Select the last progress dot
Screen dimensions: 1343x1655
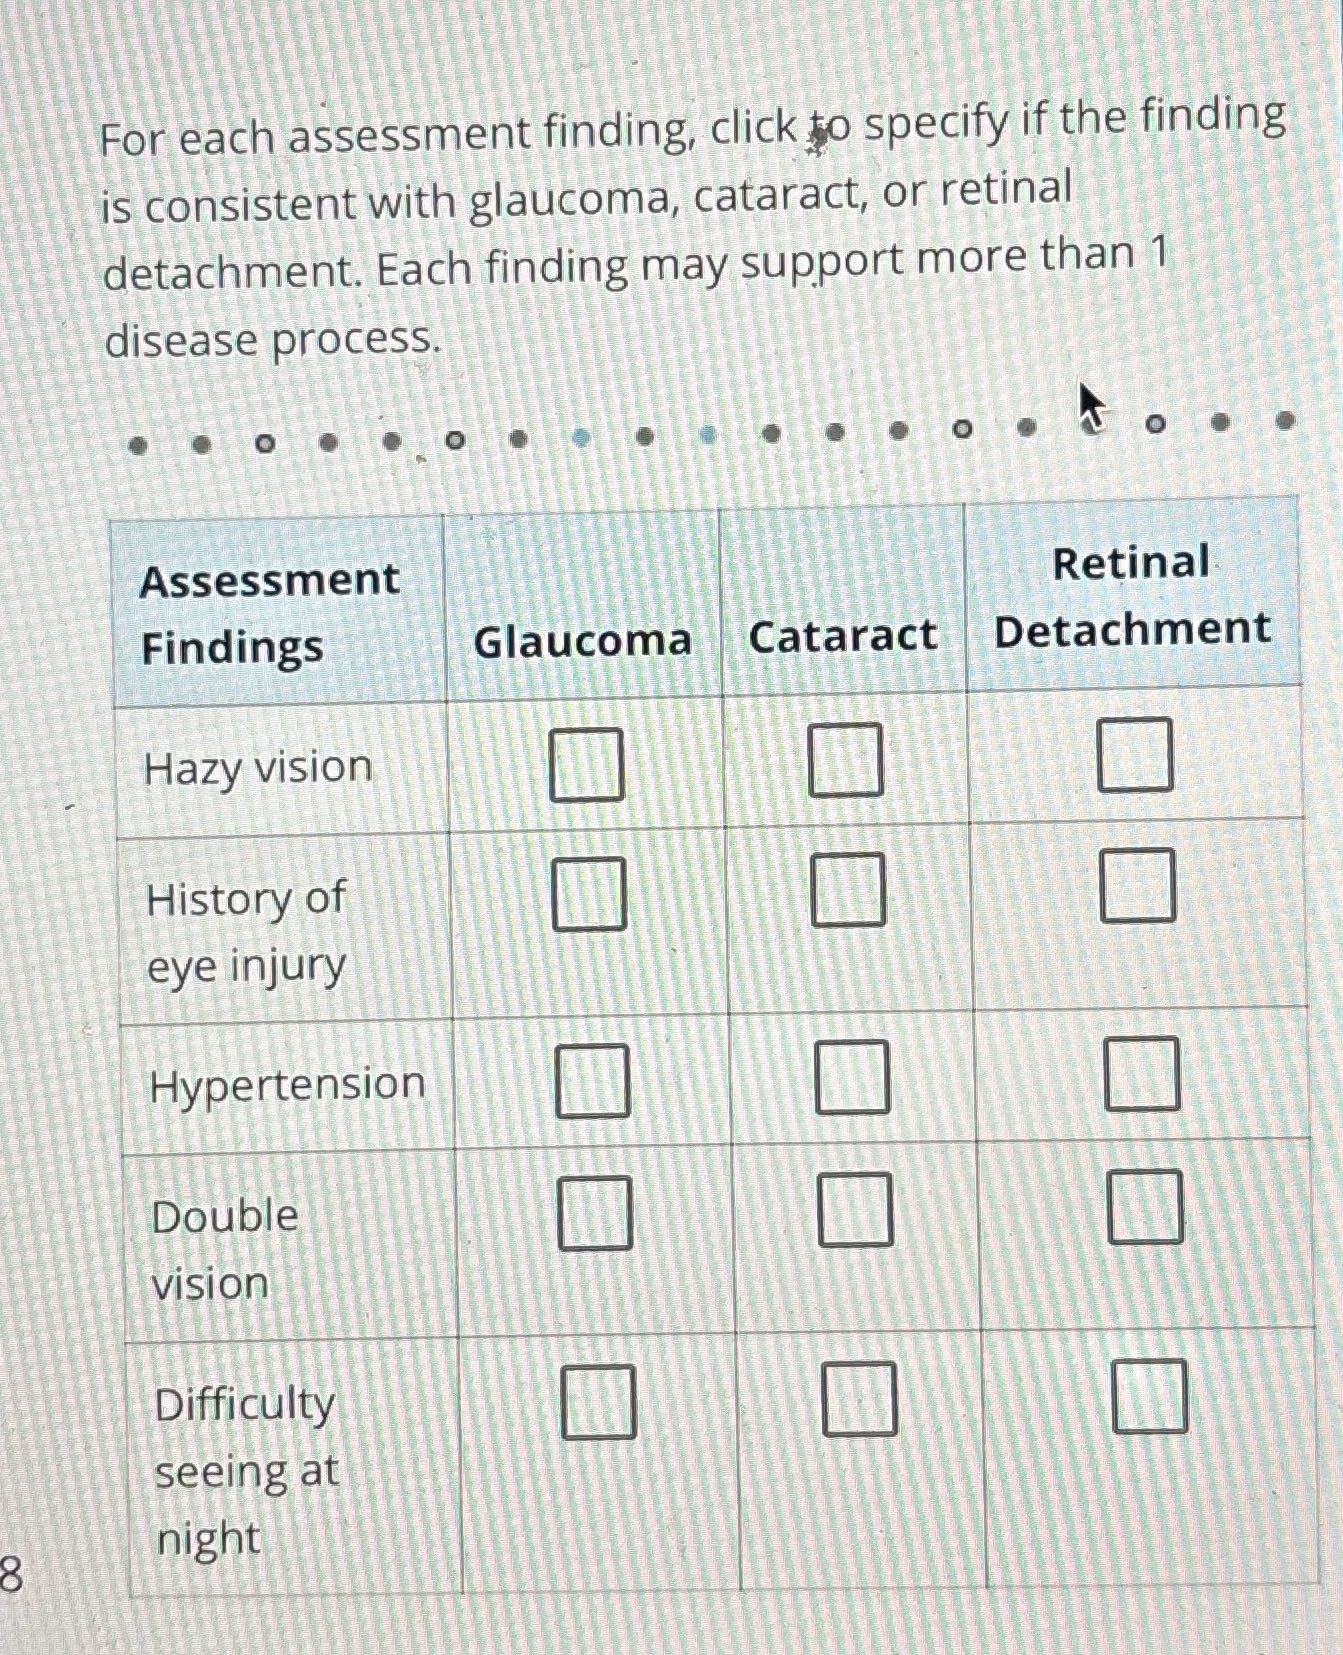(x=1285, y=422)
